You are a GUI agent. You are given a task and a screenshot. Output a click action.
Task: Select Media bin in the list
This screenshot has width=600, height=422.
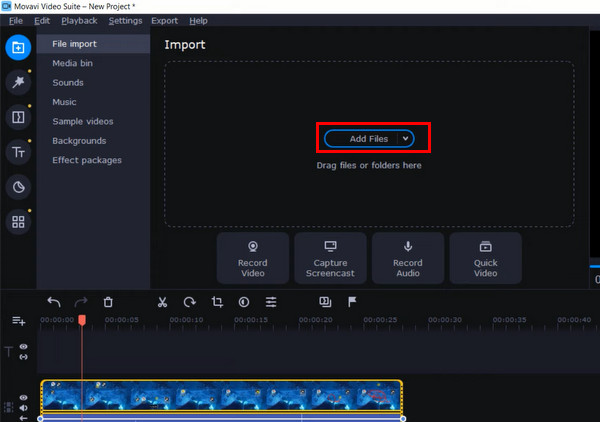click(93, 63)
